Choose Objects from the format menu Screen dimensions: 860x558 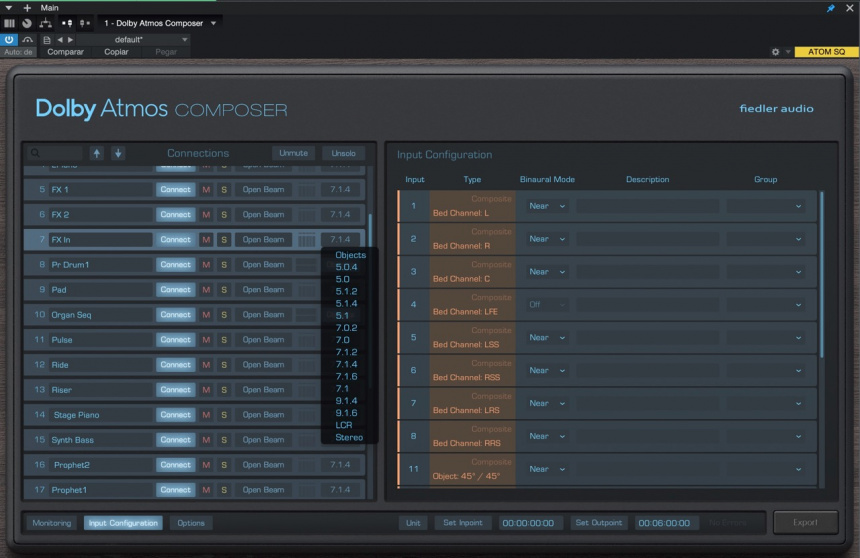[x=350, y=255]
